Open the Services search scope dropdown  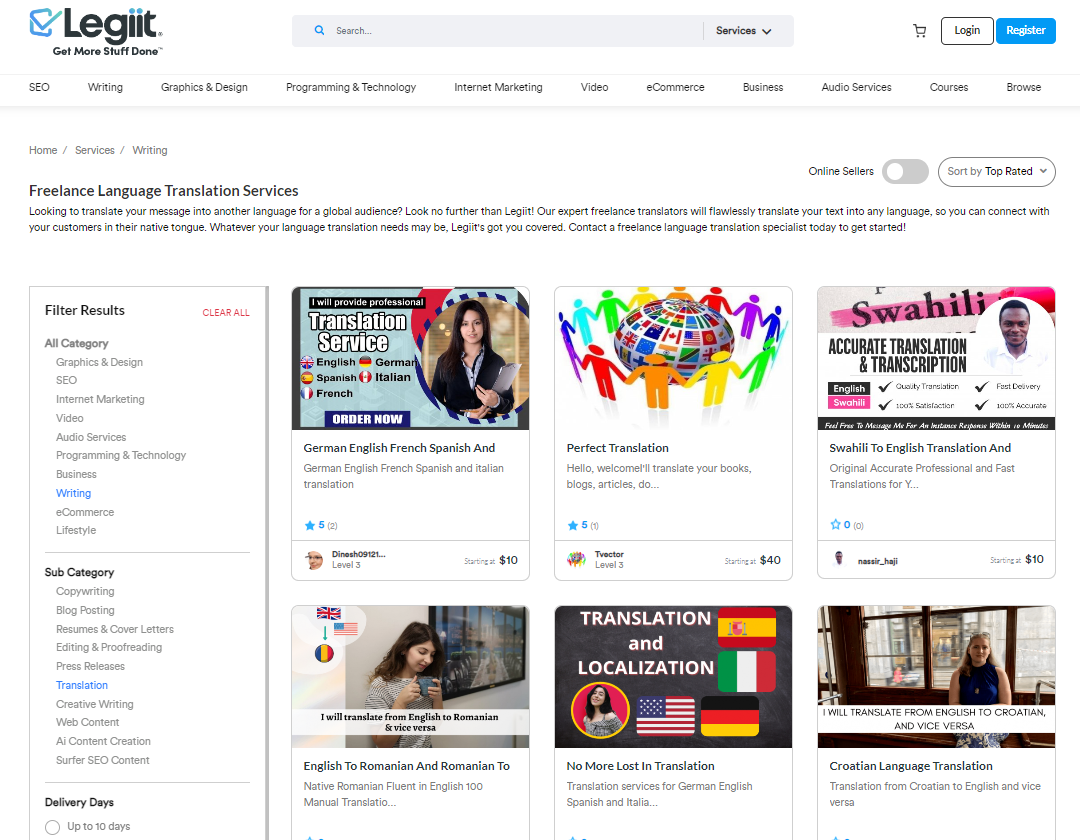744,31
